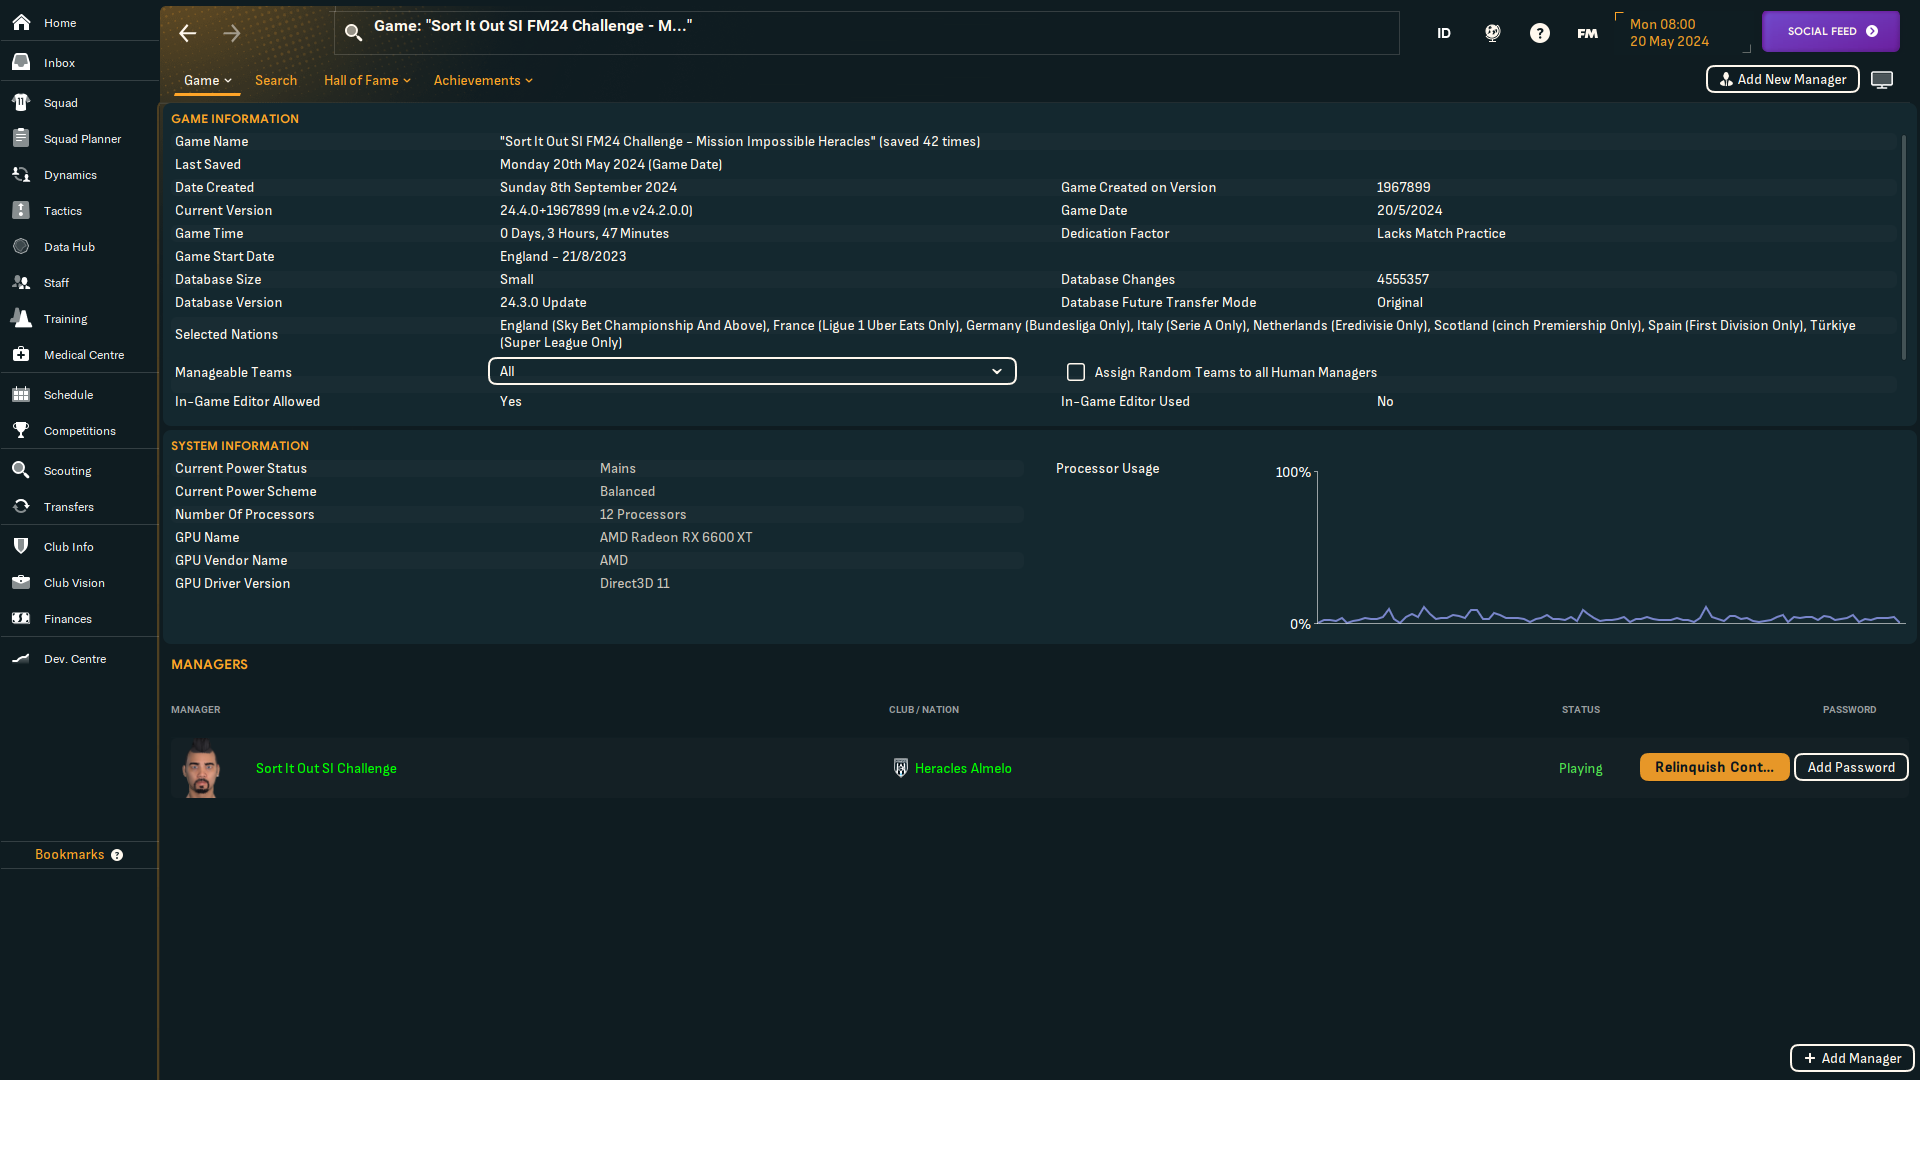This screenshot has height=1161, width=1920.
Task: Open the help question mark icon
Action: 1540,33
